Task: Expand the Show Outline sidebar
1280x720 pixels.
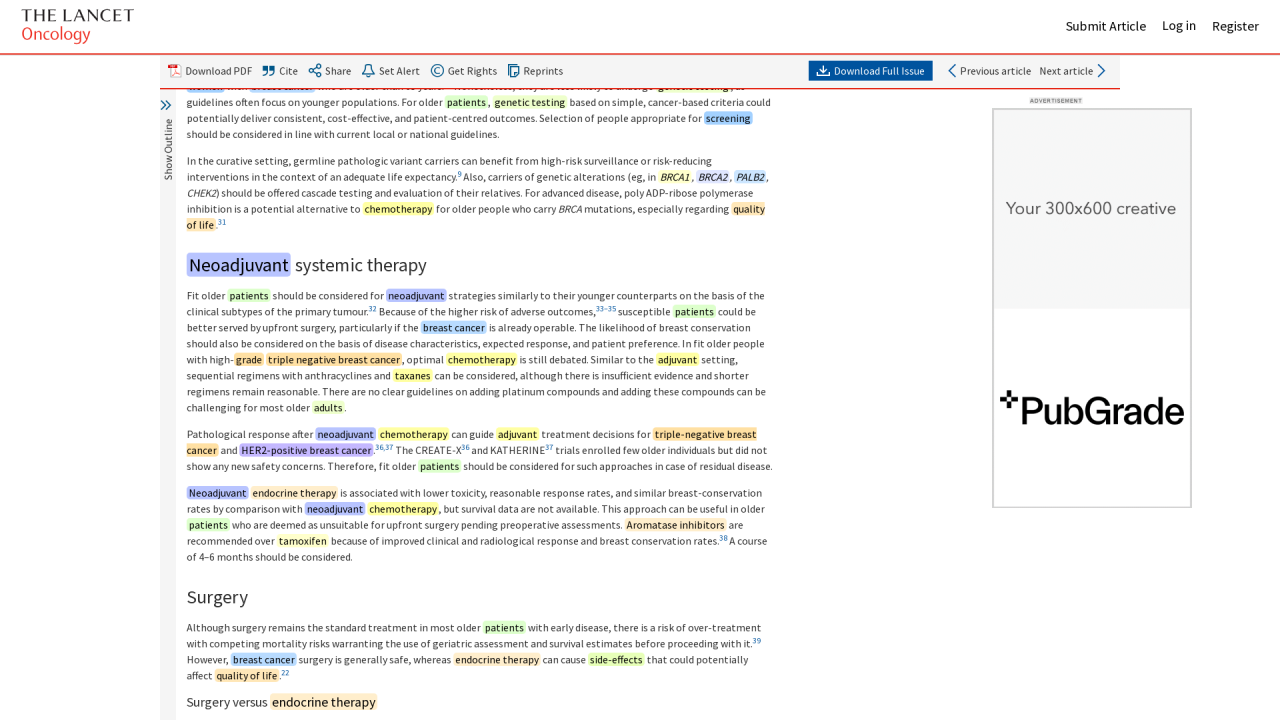Action: point(166,105)
